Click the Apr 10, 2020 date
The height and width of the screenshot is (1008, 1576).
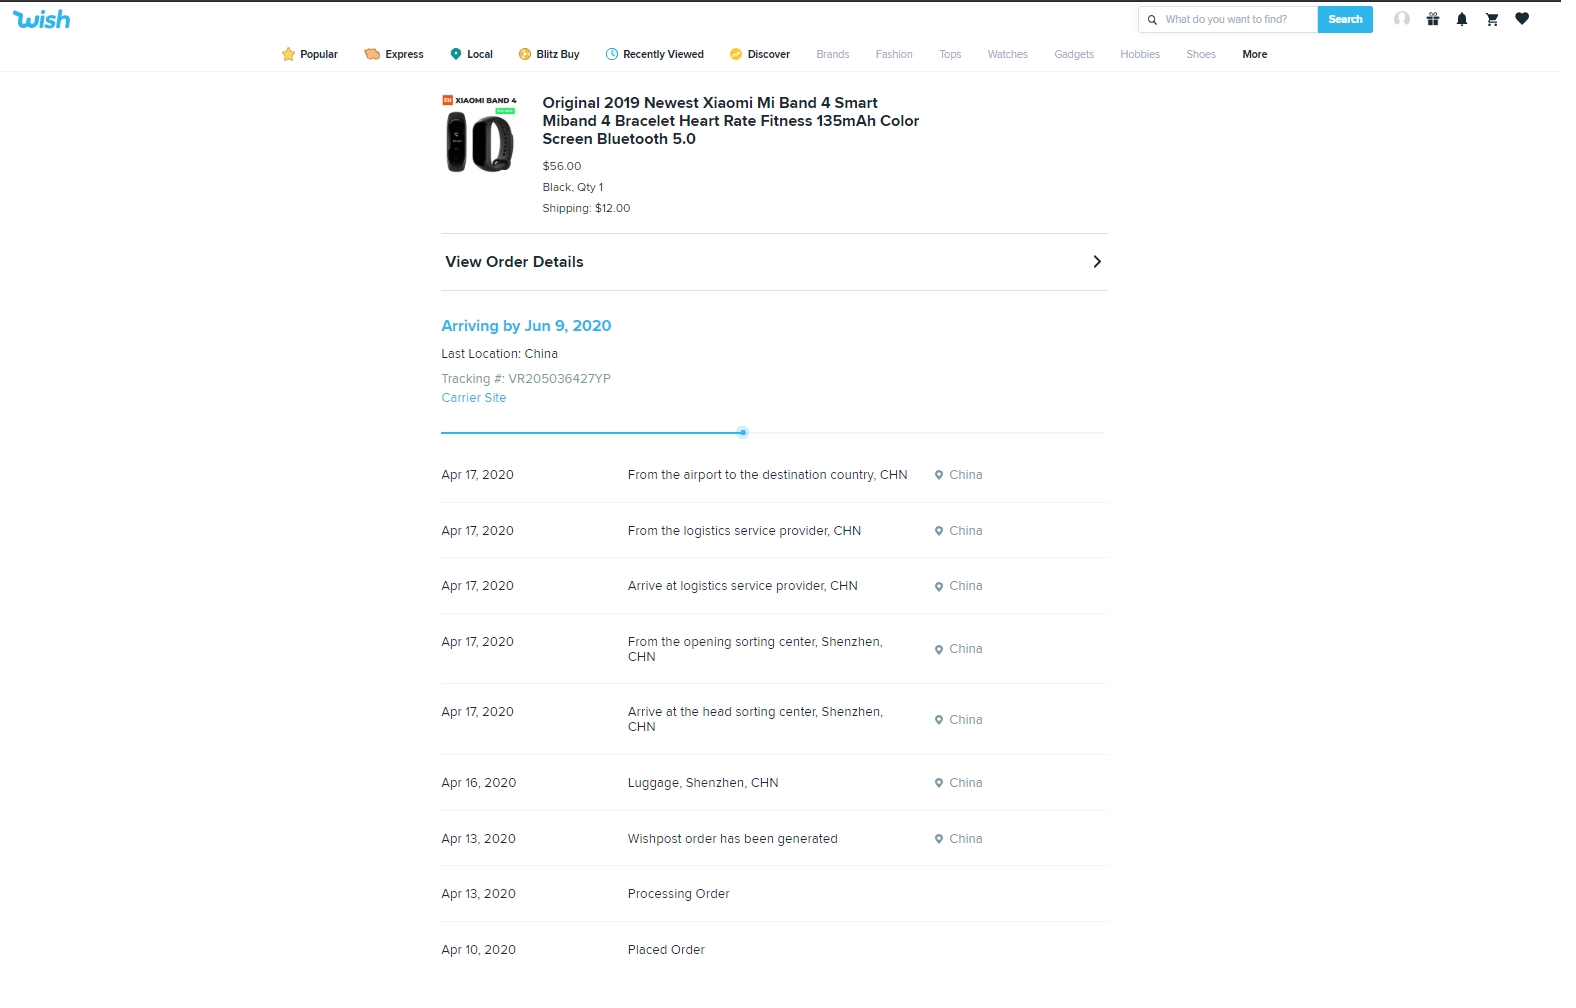coord(479,950)
